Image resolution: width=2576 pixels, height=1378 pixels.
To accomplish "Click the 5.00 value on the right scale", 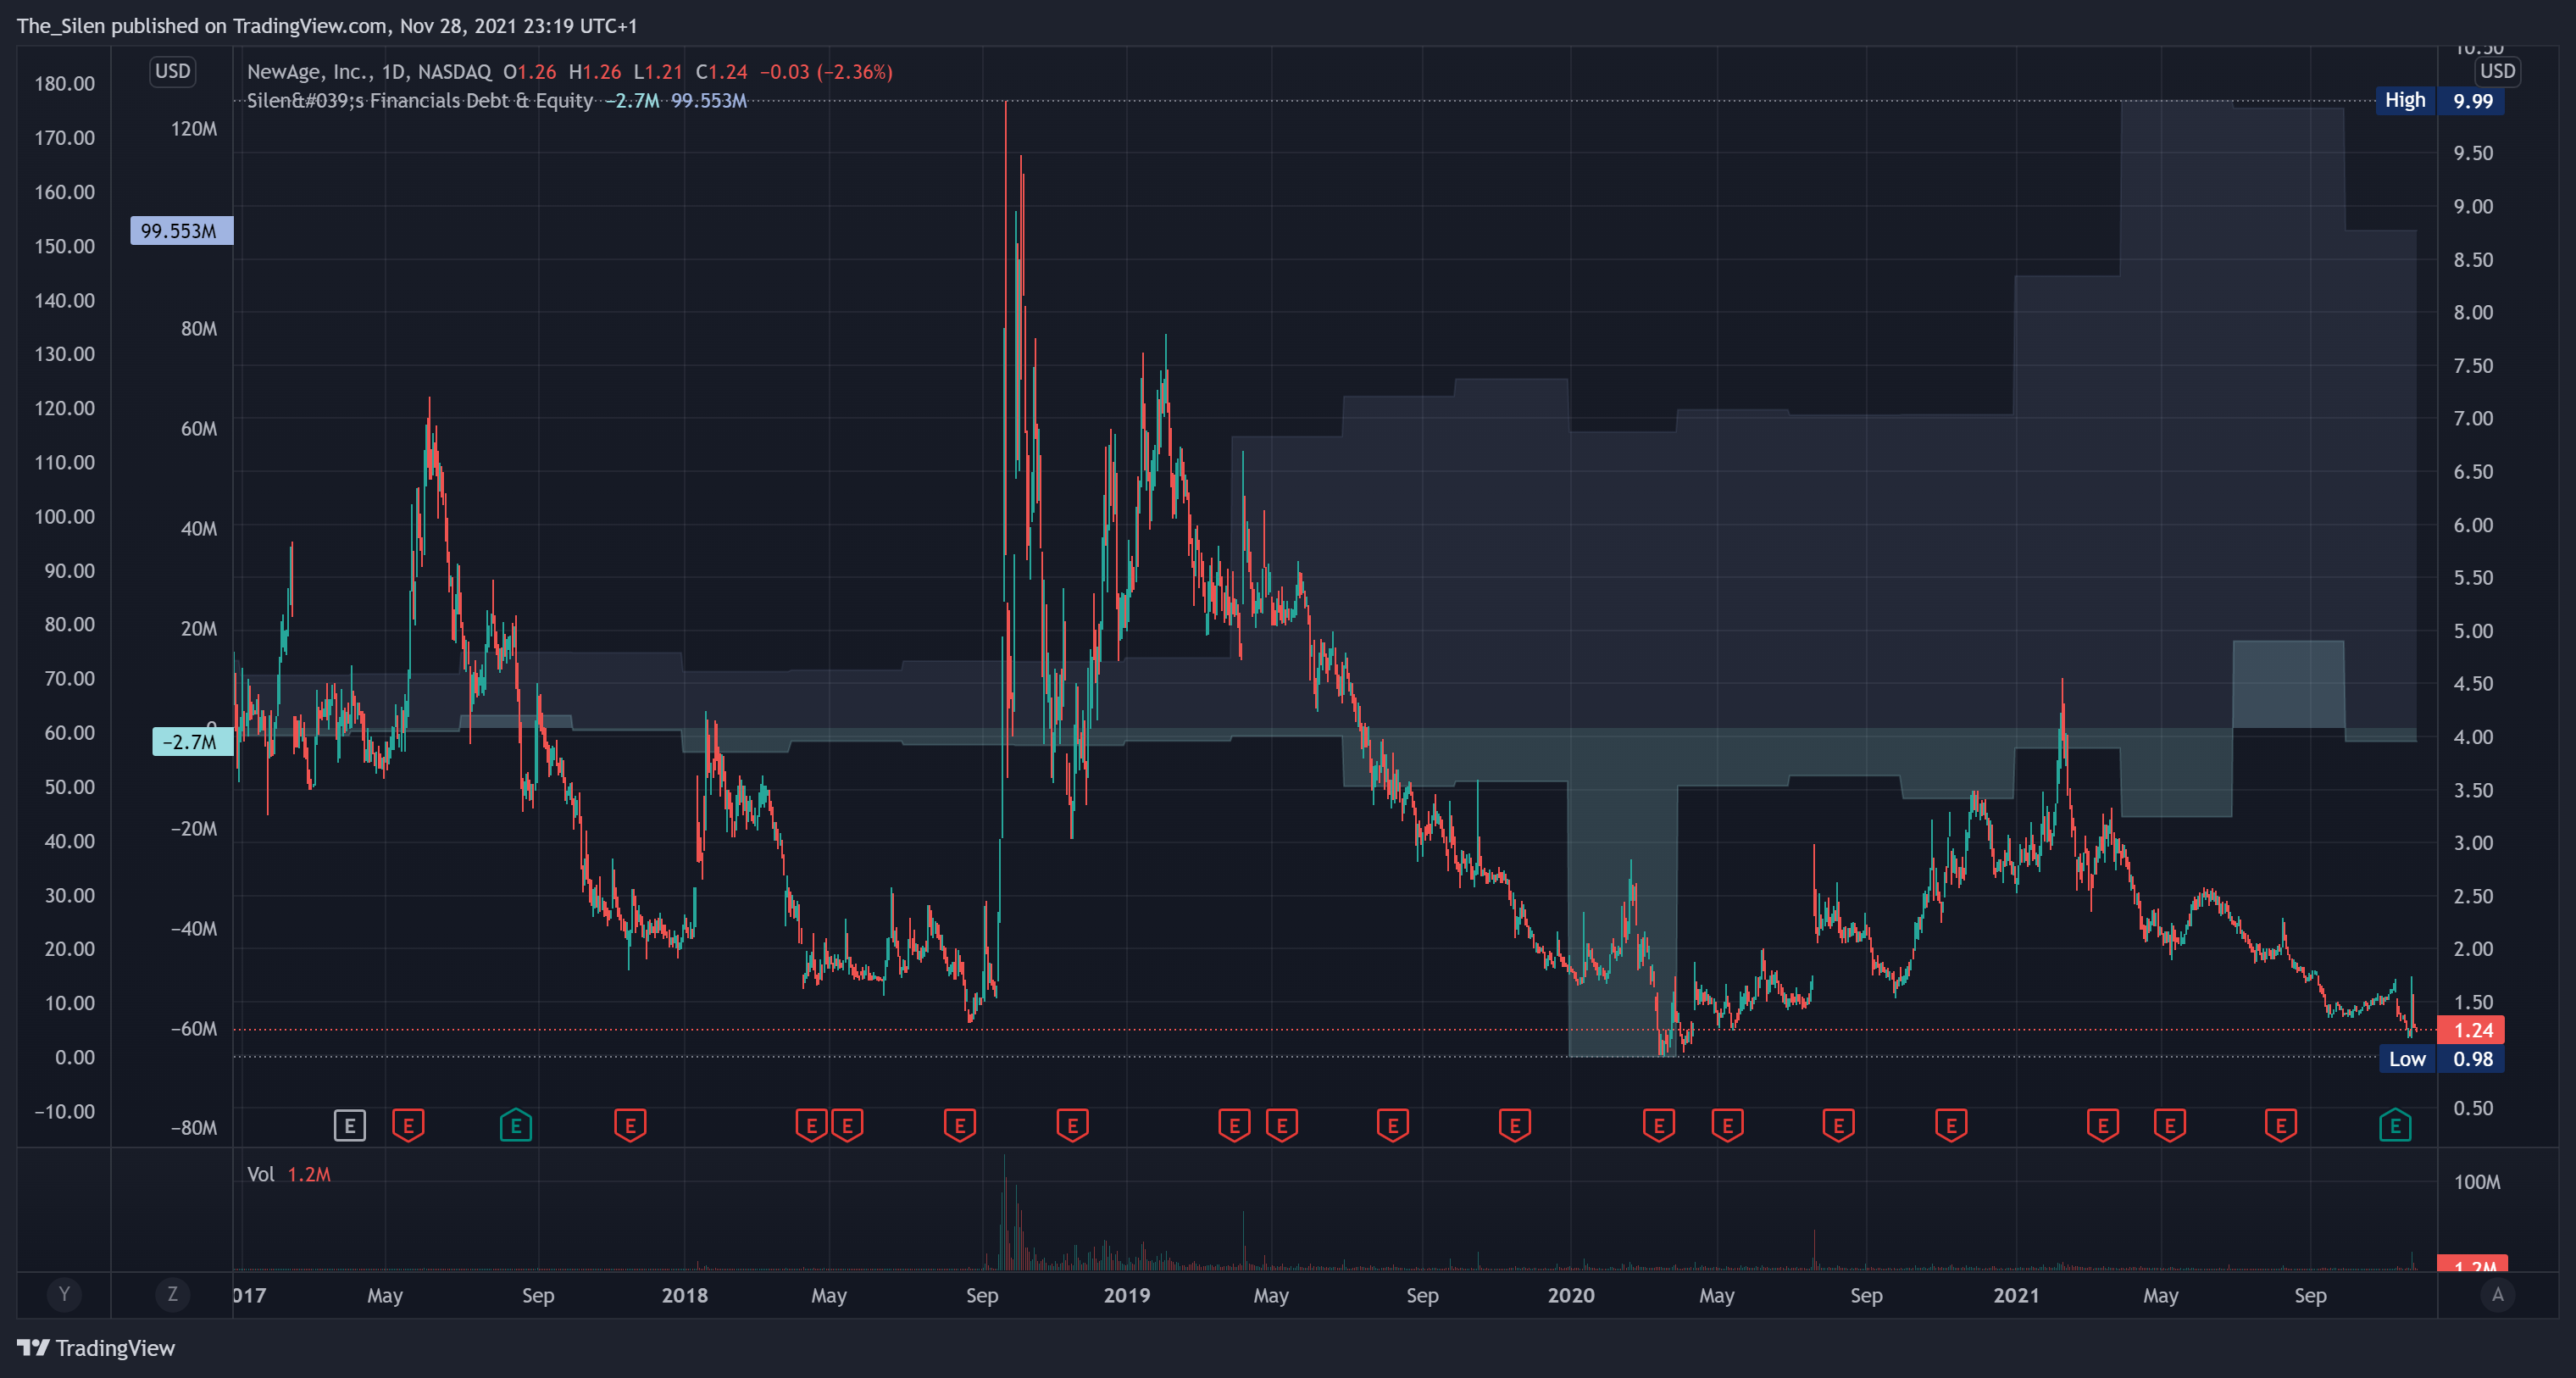I will (x=2473, y=632).
